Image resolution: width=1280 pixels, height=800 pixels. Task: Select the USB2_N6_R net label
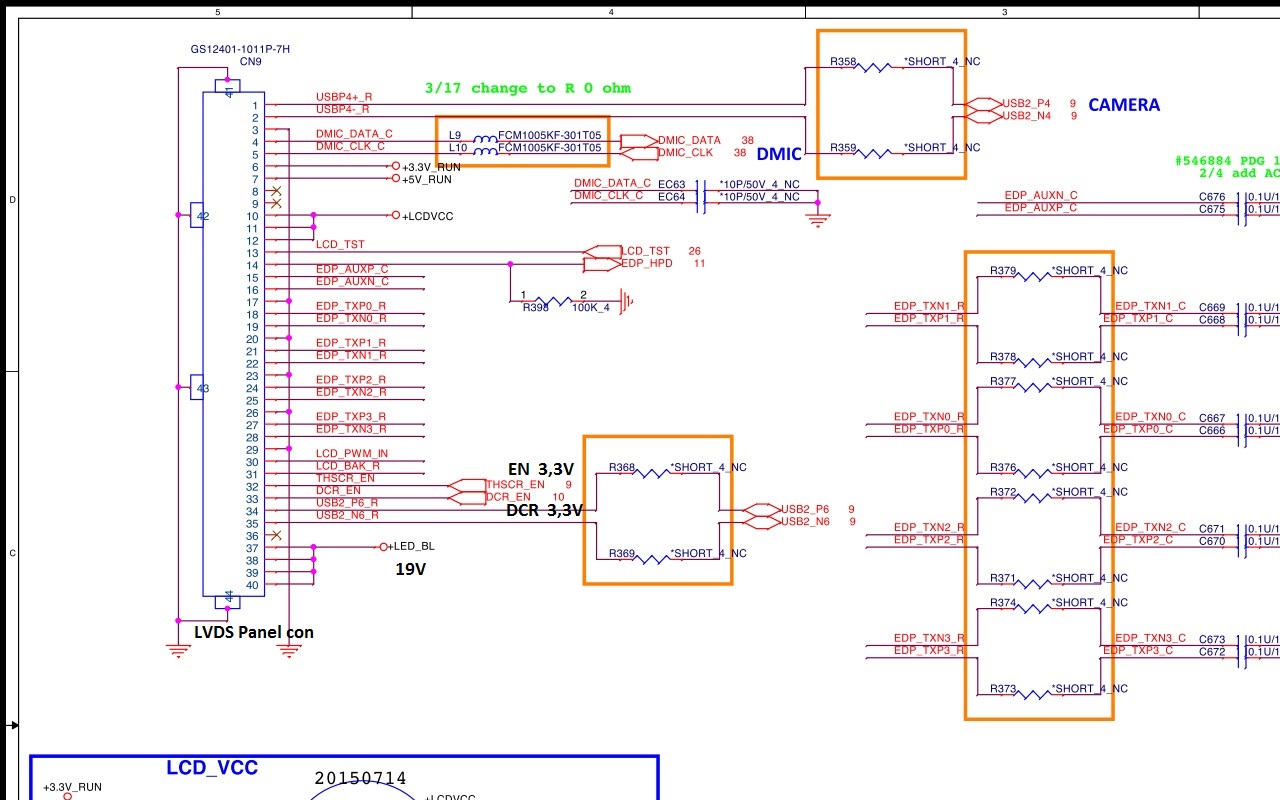pyautogui.click(x=347, y=515)
